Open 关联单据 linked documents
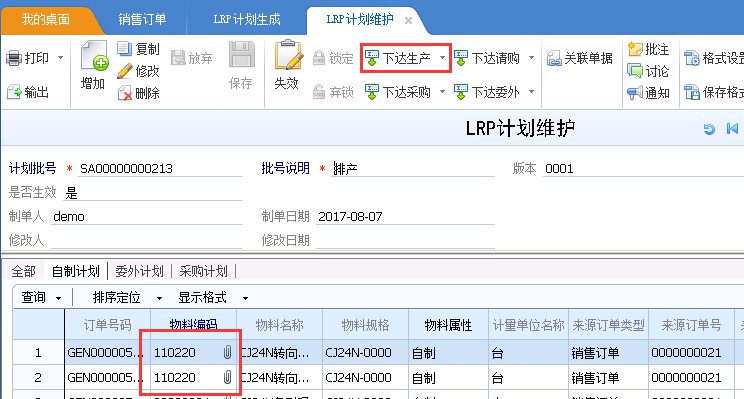The width and height of the screenshot is (744, 399). pos(579,58)
